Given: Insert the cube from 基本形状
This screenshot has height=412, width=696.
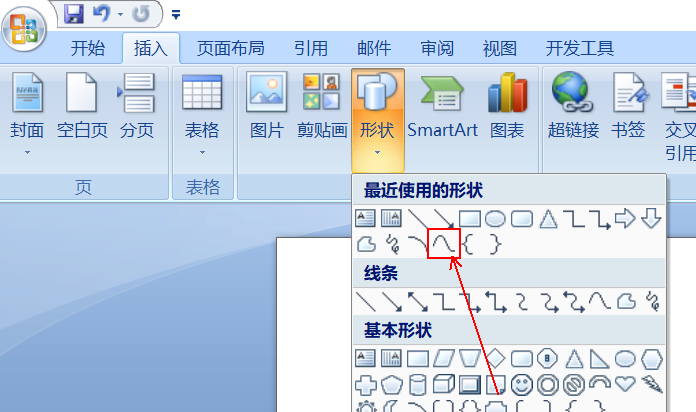Looking at the screenshot, I should pos(444,384).
